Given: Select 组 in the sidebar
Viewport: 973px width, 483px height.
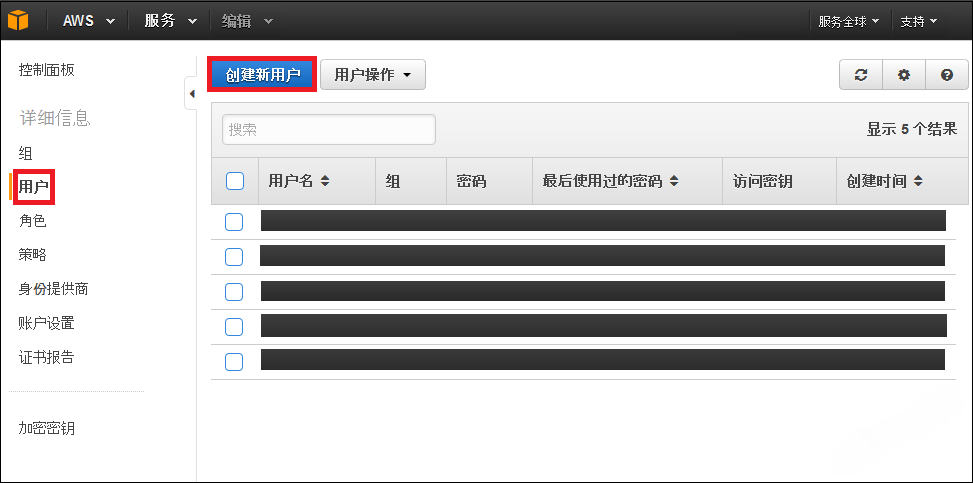Looking at the screenshot, I should [x=25, y=153].
